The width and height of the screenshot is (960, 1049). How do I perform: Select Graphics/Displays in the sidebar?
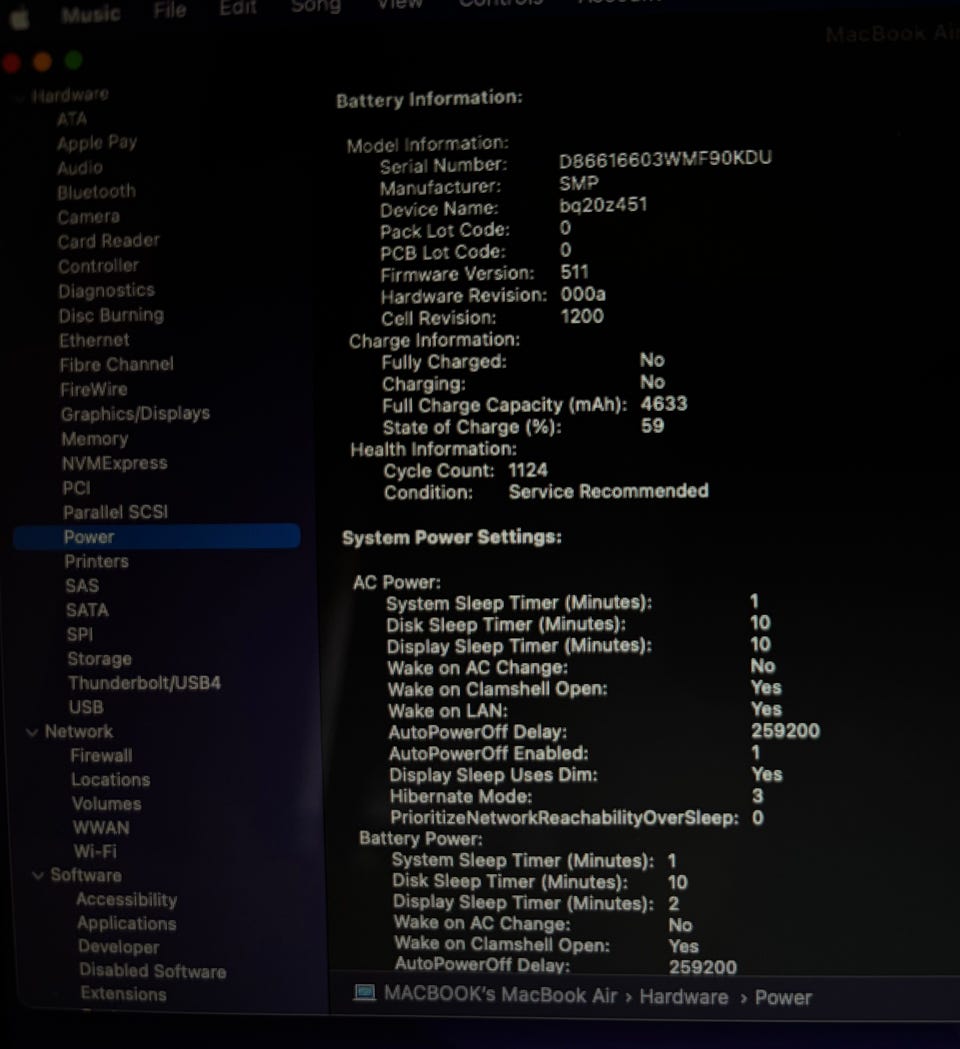coord(135,414)
